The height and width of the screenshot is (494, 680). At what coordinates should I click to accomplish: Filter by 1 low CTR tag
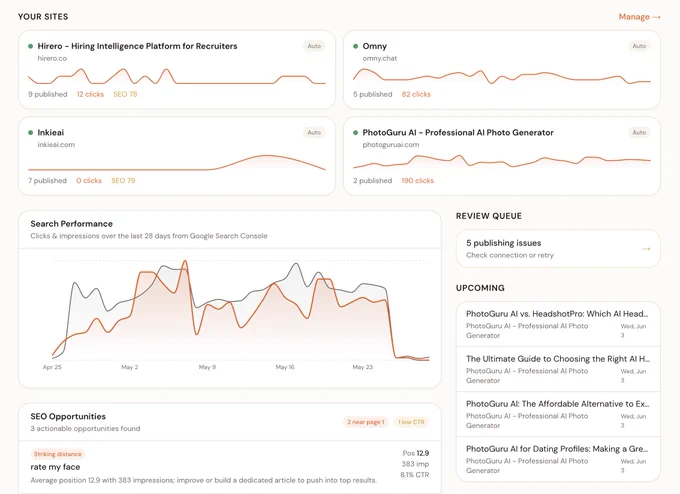point(411,422)
